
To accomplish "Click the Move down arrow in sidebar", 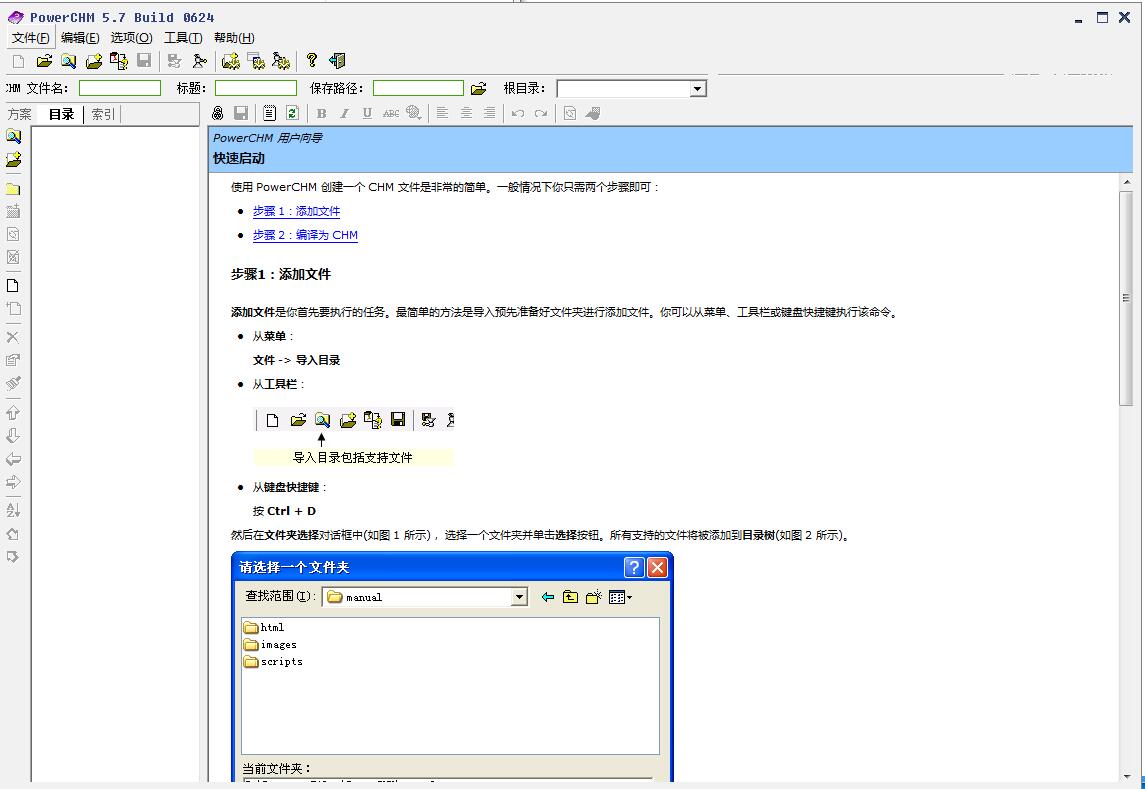I will pyautogui.click(x=13, y=436).
